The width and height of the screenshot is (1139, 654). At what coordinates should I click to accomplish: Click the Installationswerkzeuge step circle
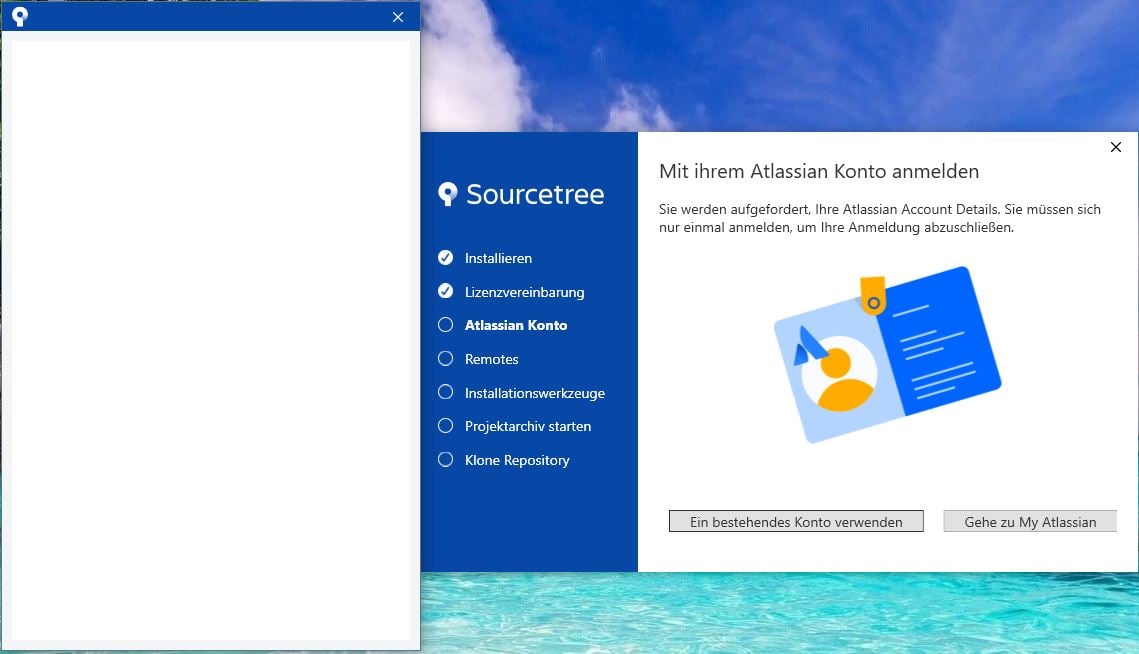pyautogui.click(x=445, y=392)
